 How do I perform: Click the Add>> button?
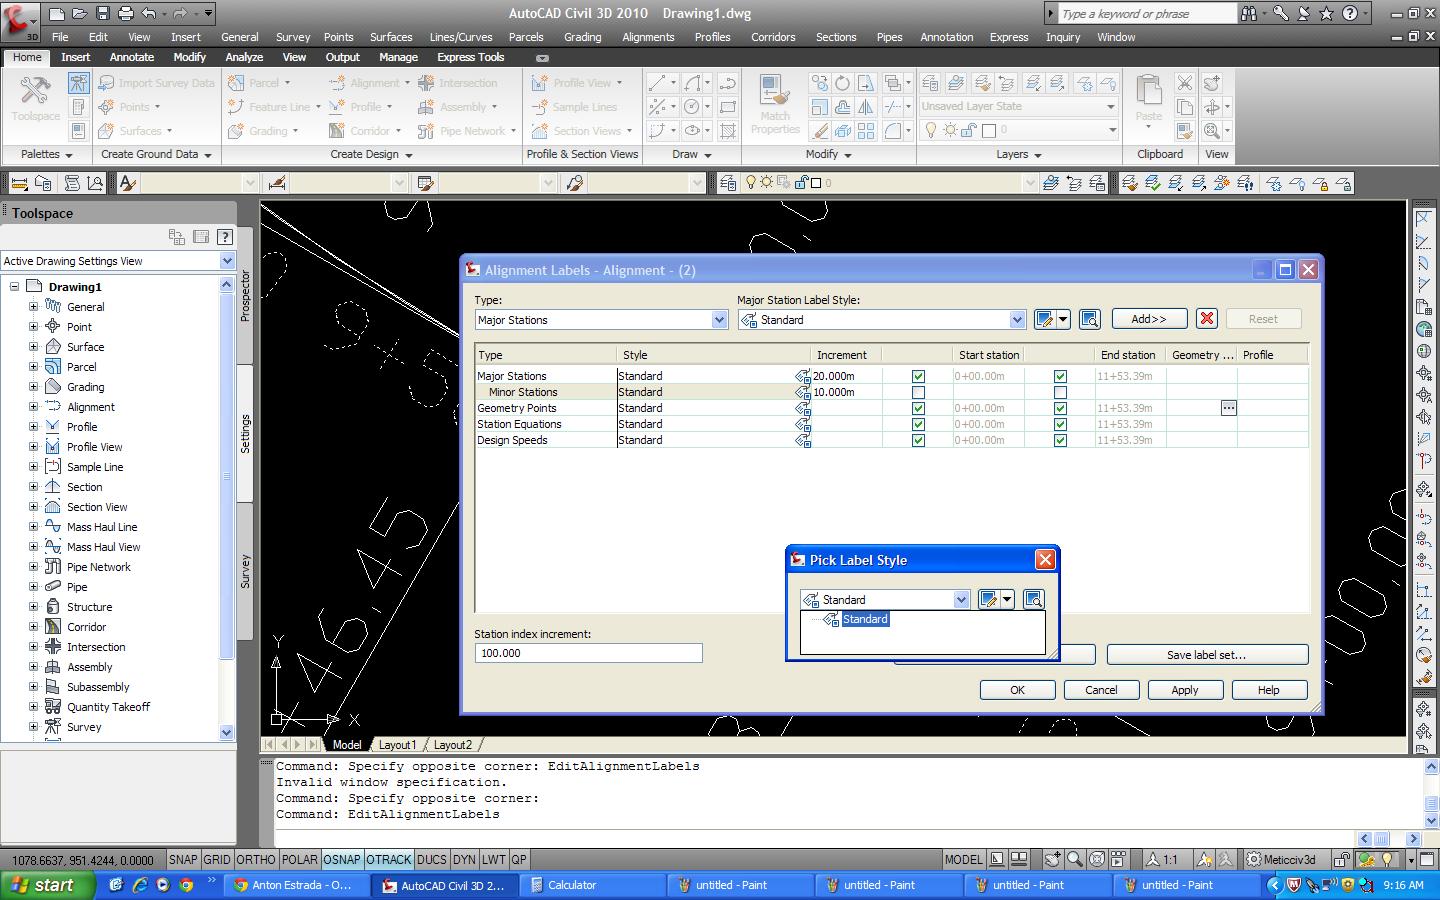click(x=1149, y=319)
